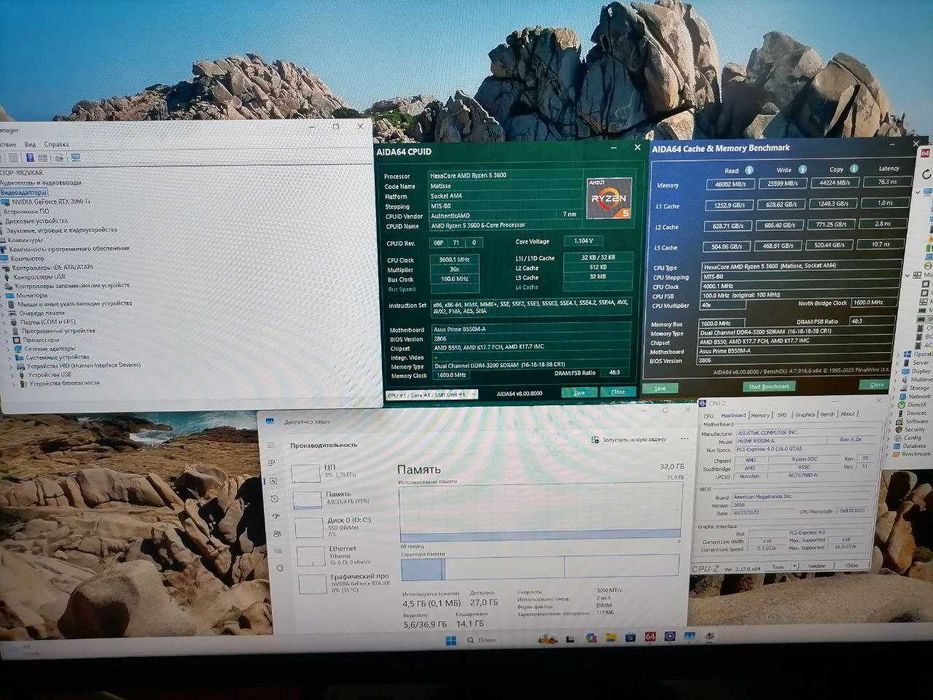Viewport: 933px width, 700px height.
Task: Switch to Memory tab in CPU-Z
Action: pos(760,415)
